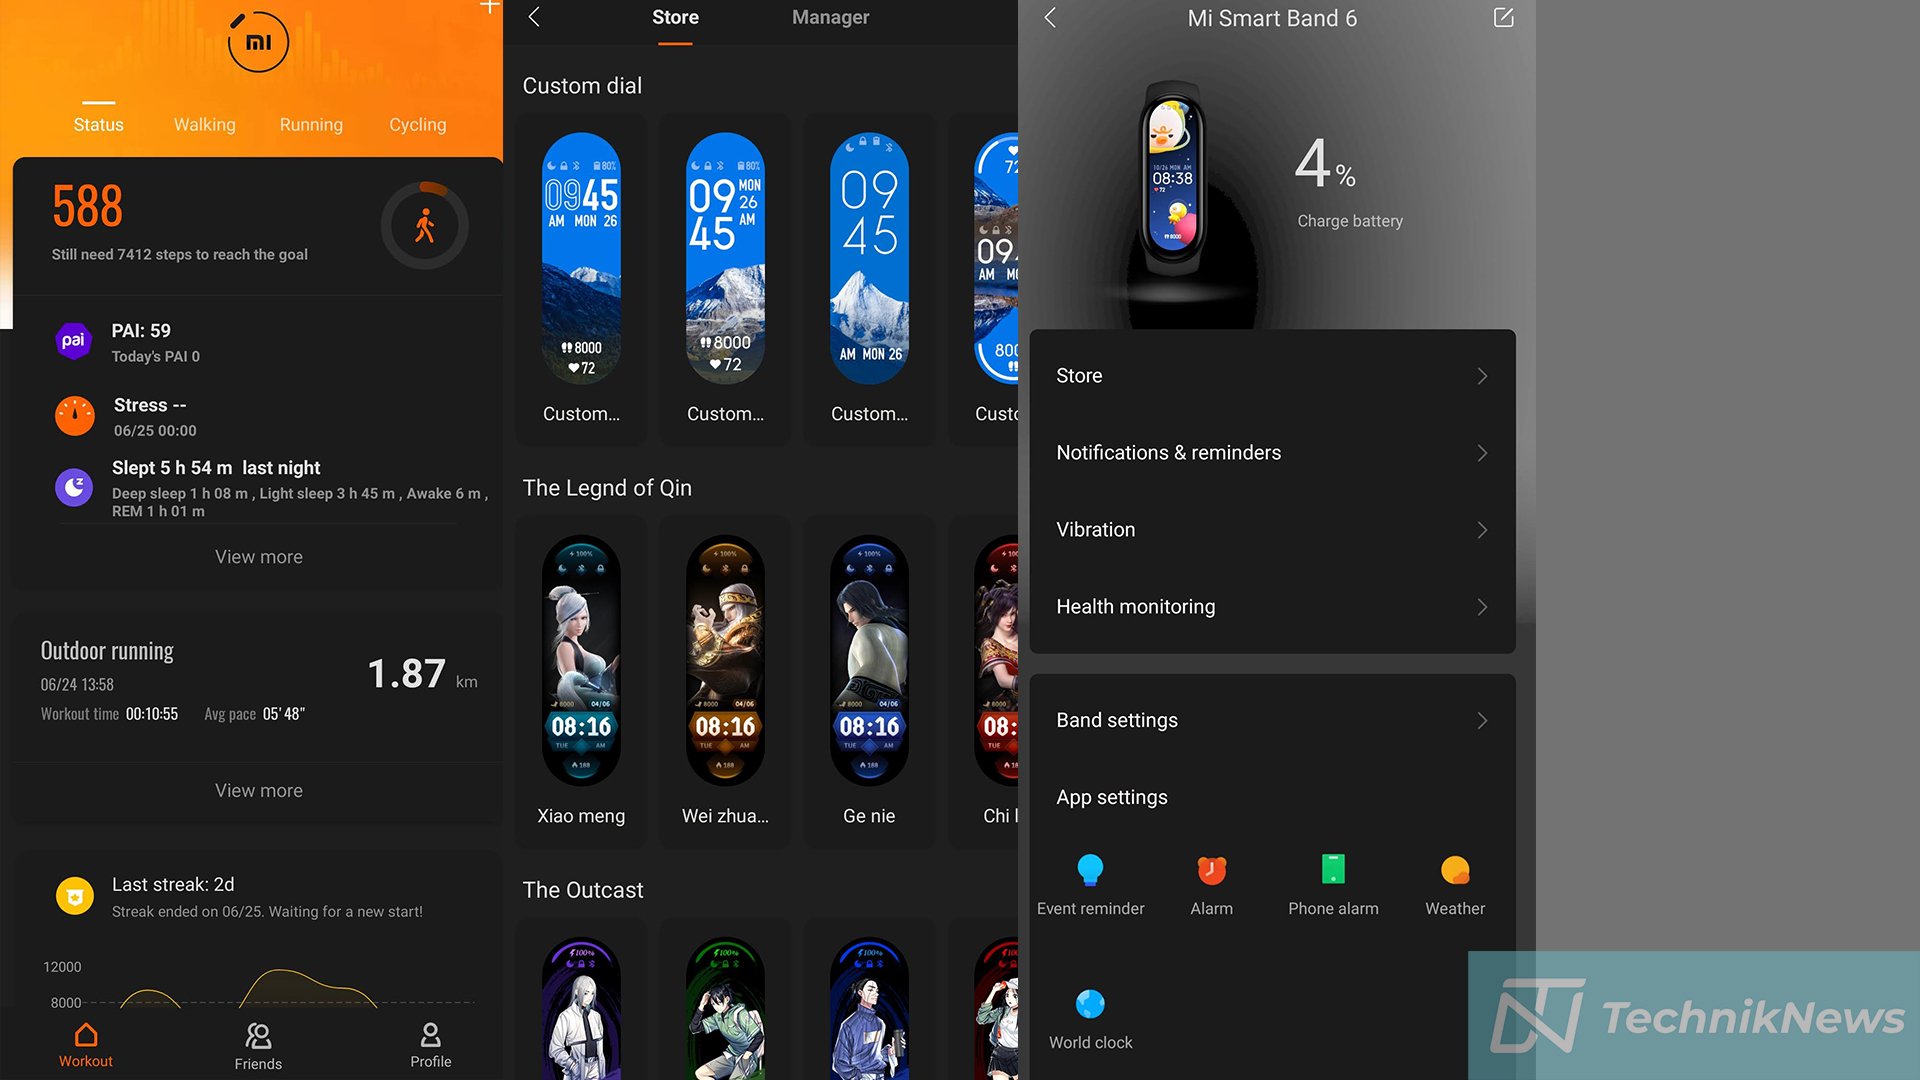Click 'The Legnd of Qin' section heading
Screen dimensions: 1920x1080
coord(607,488)
